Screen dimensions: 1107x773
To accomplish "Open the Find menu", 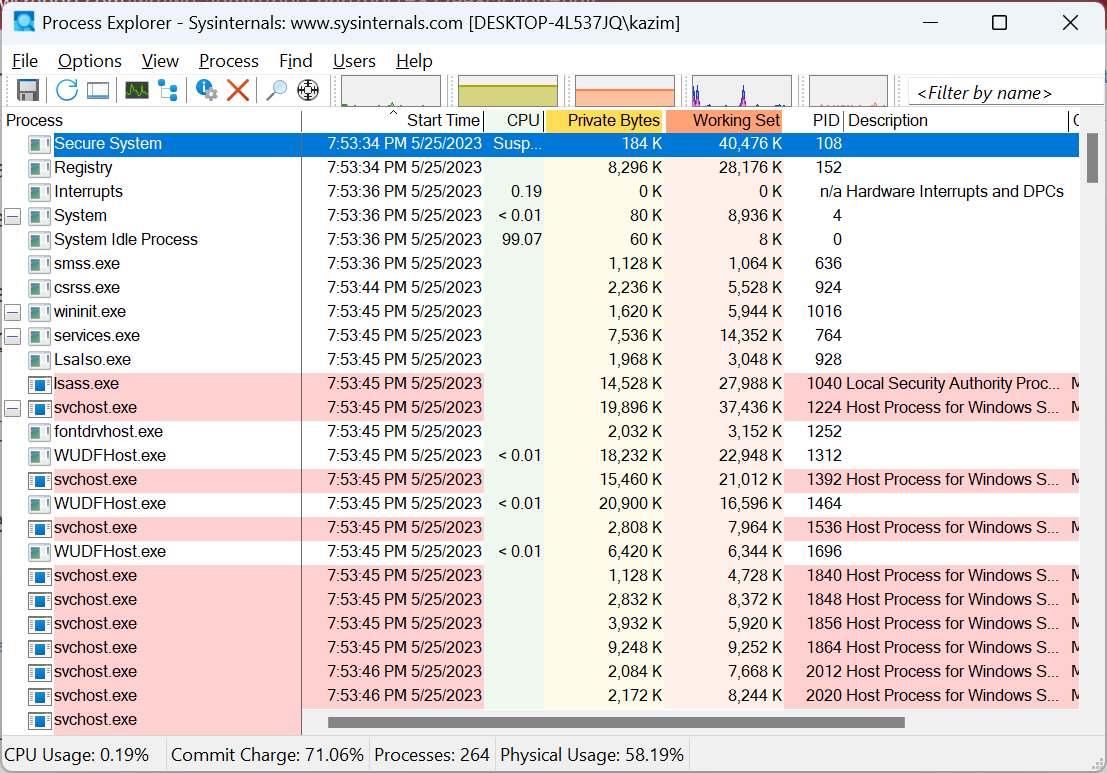I will pyautogui.click(x=296, y=61).
